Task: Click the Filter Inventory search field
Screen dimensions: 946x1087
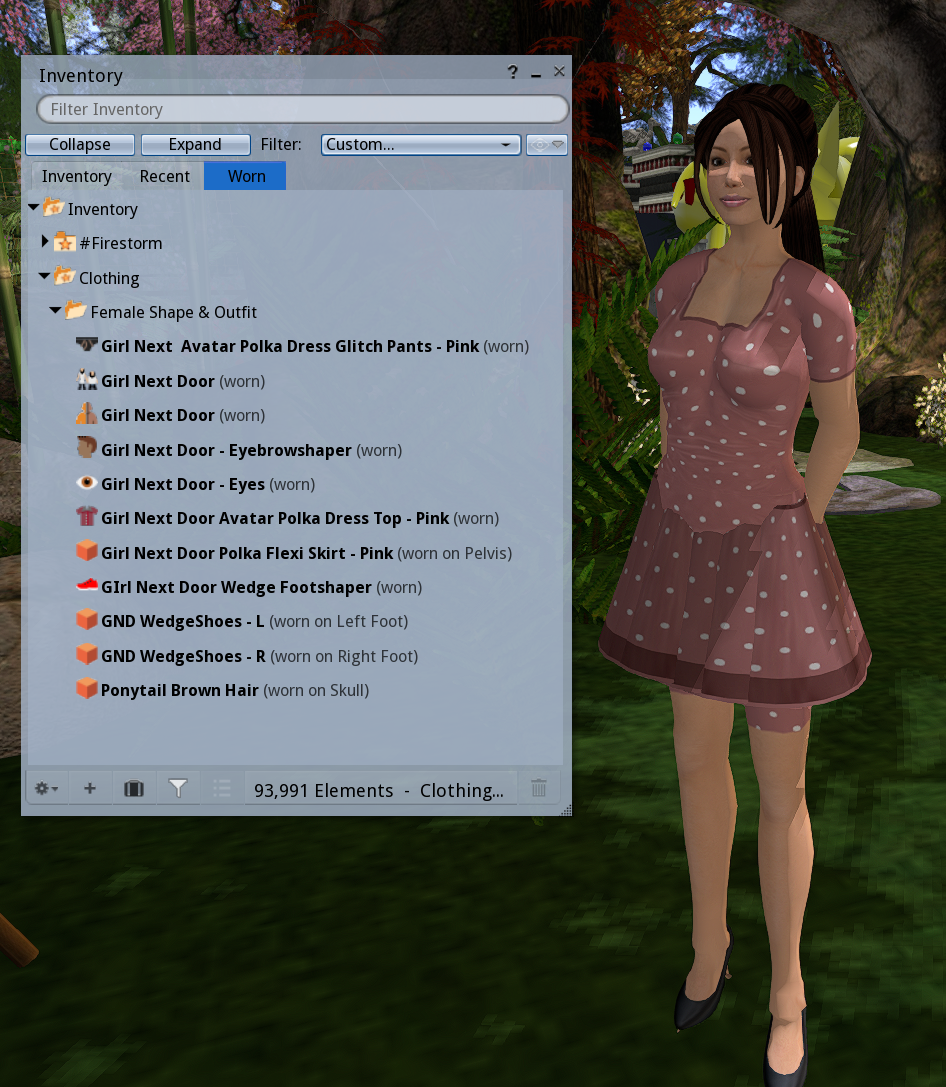Action: pos(303,110)
